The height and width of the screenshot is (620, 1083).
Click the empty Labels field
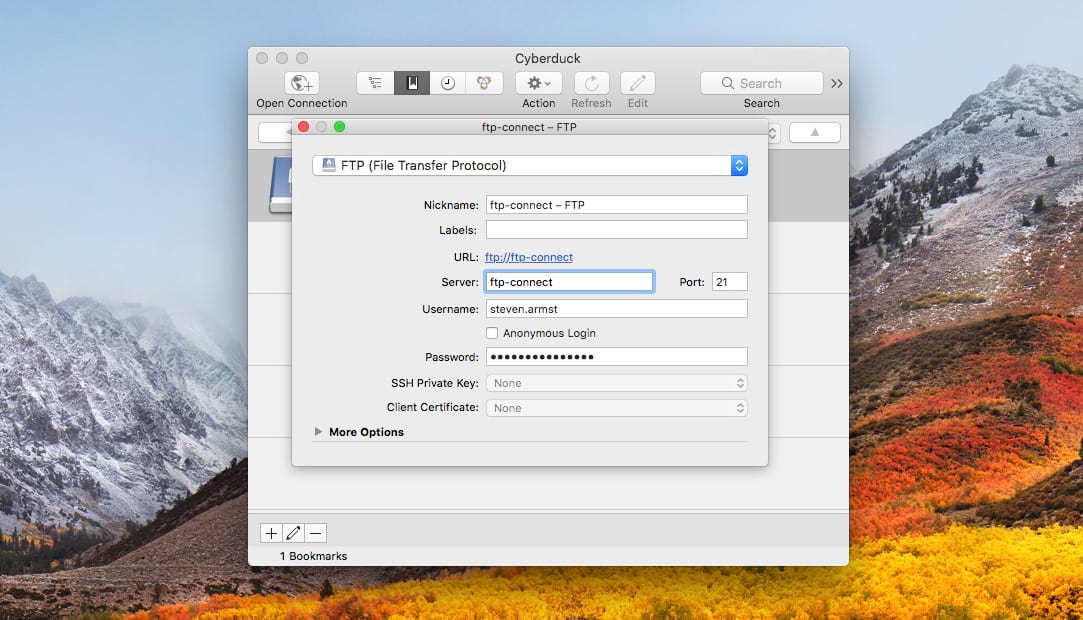[617, 230]
